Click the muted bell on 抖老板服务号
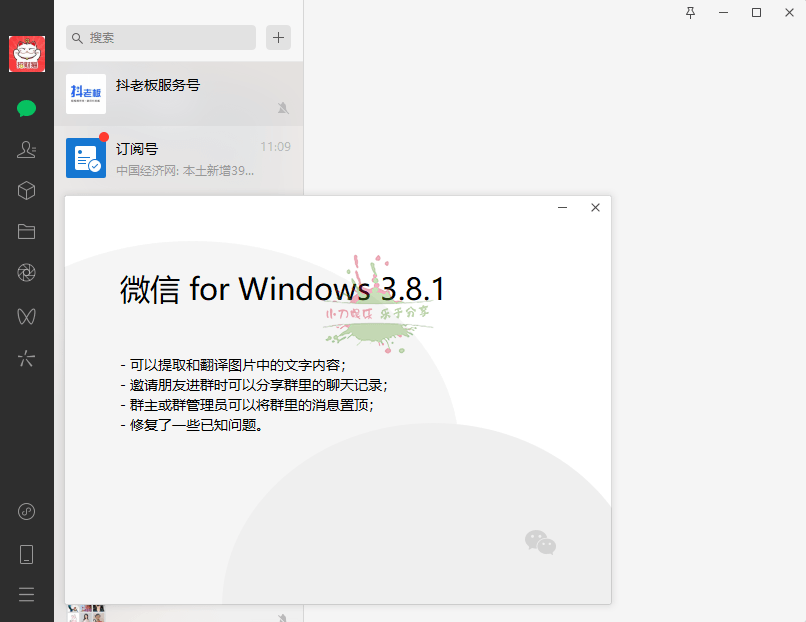Image resolution: width=806 pixels, height=622 pixels. (x=283, y=108)
